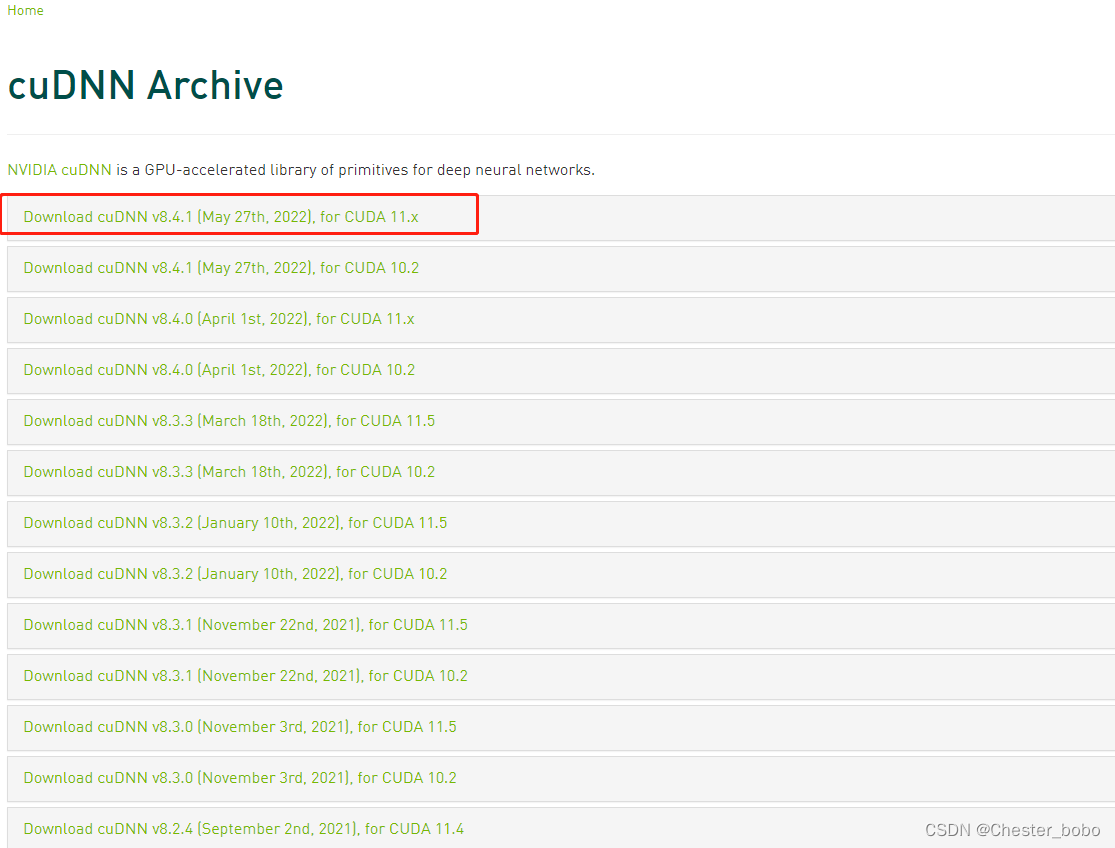
Task: Open the Home breadcrumb link
Action: [x=25, y=11]
